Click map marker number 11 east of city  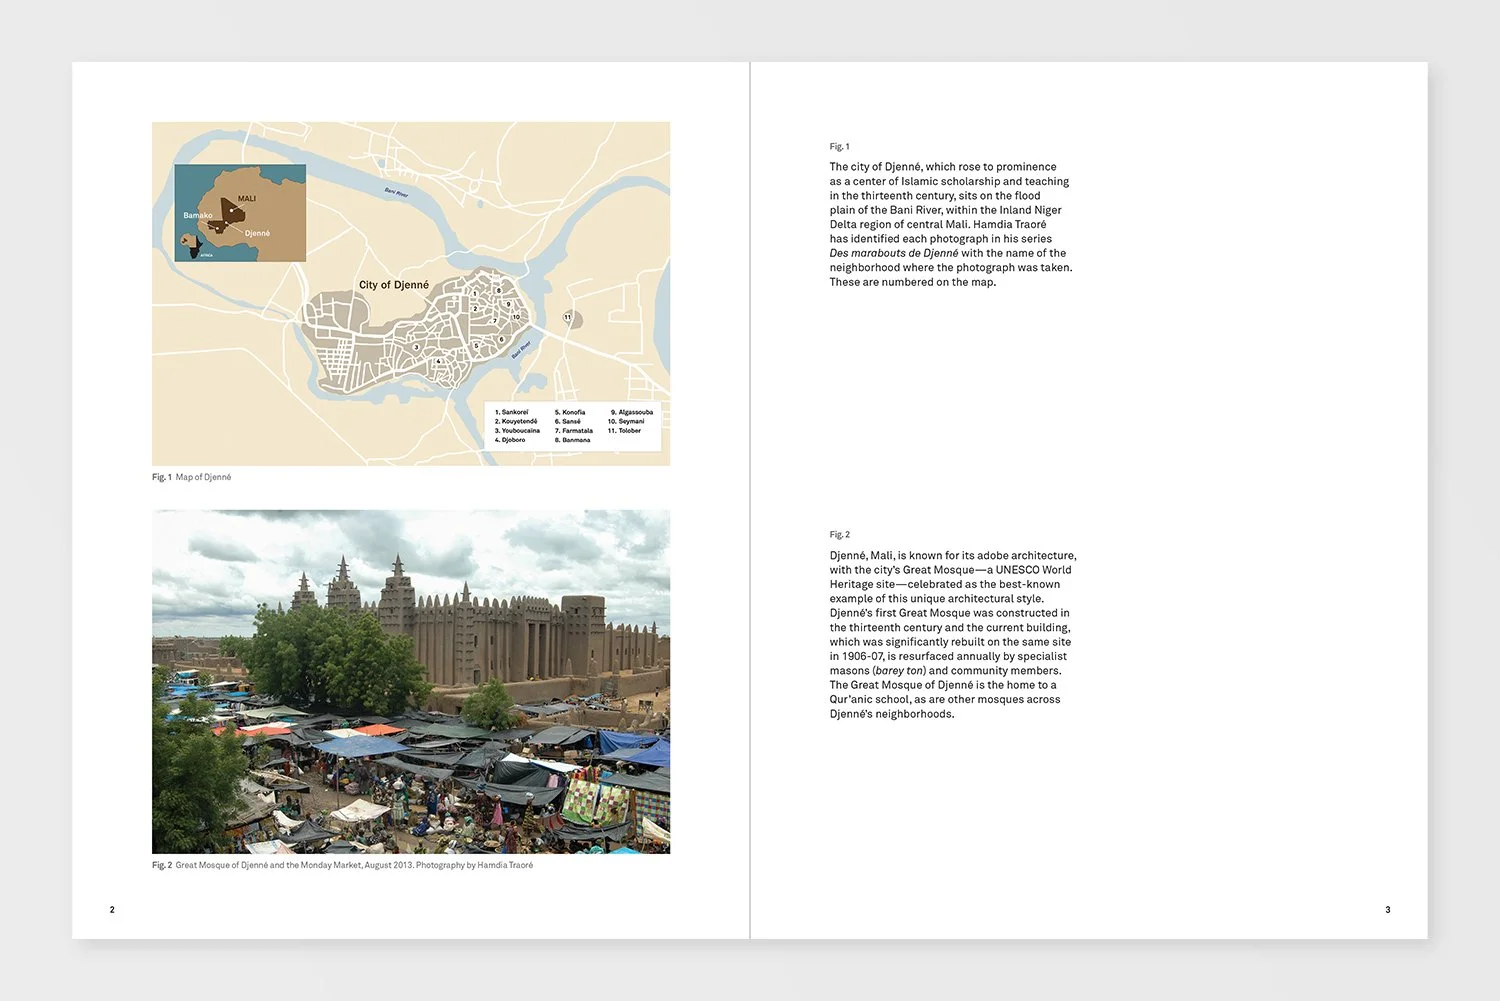[x=567, y=317]
